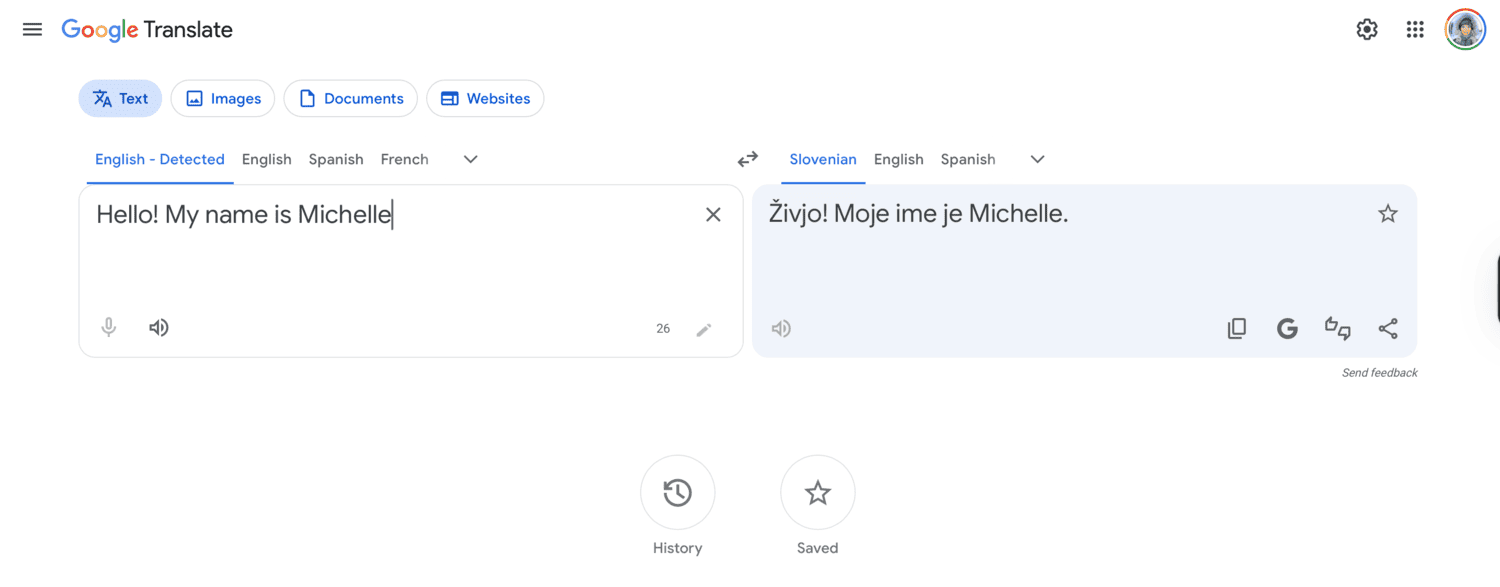Choose English as target language
Viewport: 1500px width, 587px height.
pyautogui.click(x=899, y=159)
